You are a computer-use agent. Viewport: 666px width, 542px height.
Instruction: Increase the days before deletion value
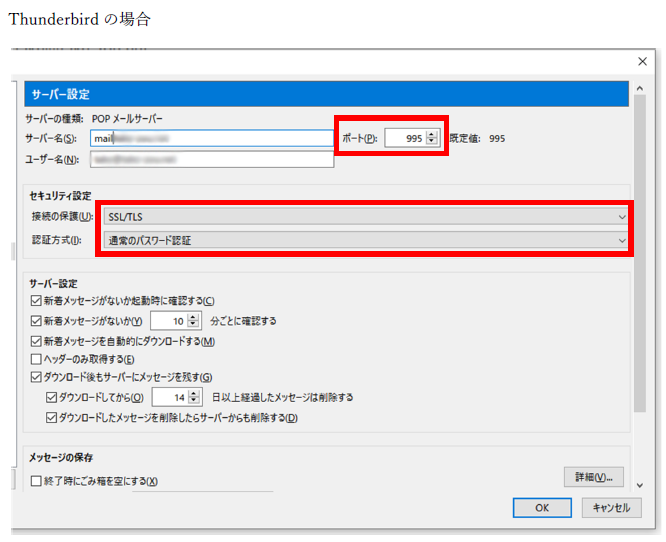[194, 394]
